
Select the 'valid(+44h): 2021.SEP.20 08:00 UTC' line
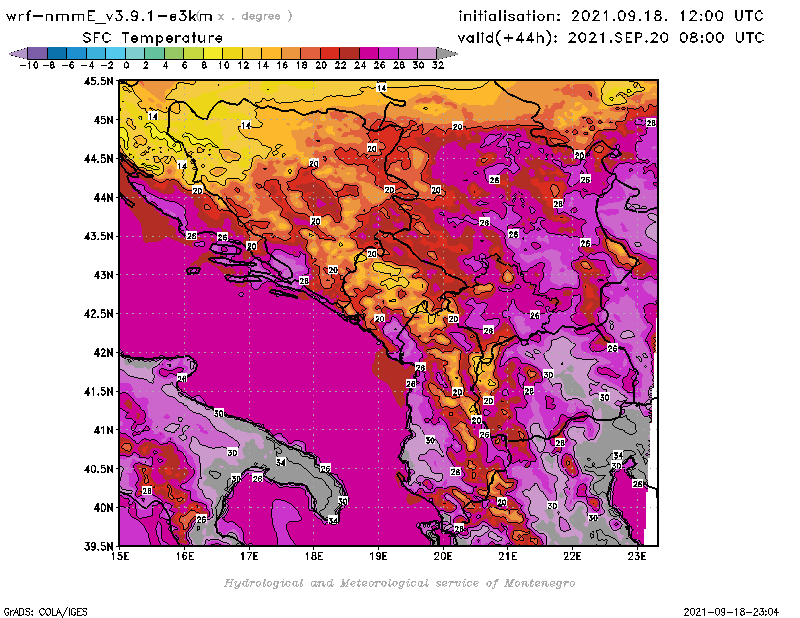pyautogui.click(x=611, y=37)
